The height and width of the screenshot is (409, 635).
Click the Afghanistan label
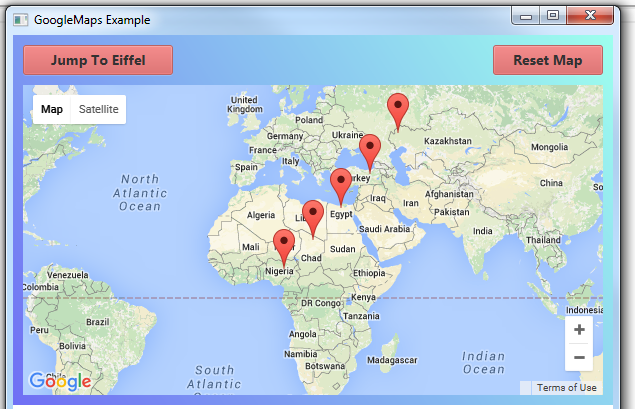(449, 194)
